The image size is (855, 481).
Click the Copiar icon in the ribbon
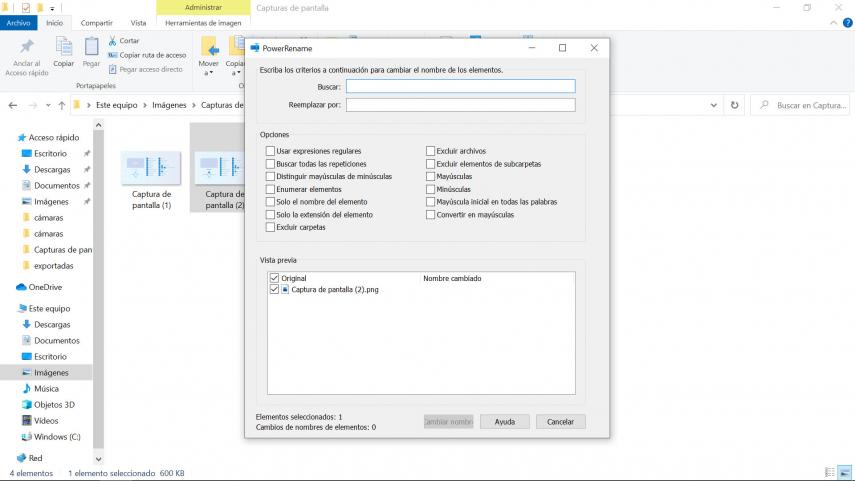coord(63,46)
